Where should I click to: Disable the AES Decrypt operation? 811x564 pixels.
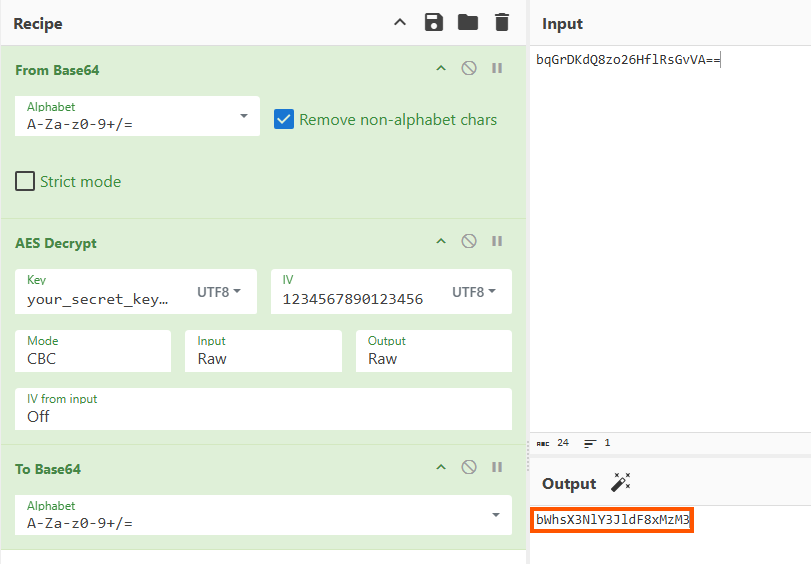pos(469,241)
